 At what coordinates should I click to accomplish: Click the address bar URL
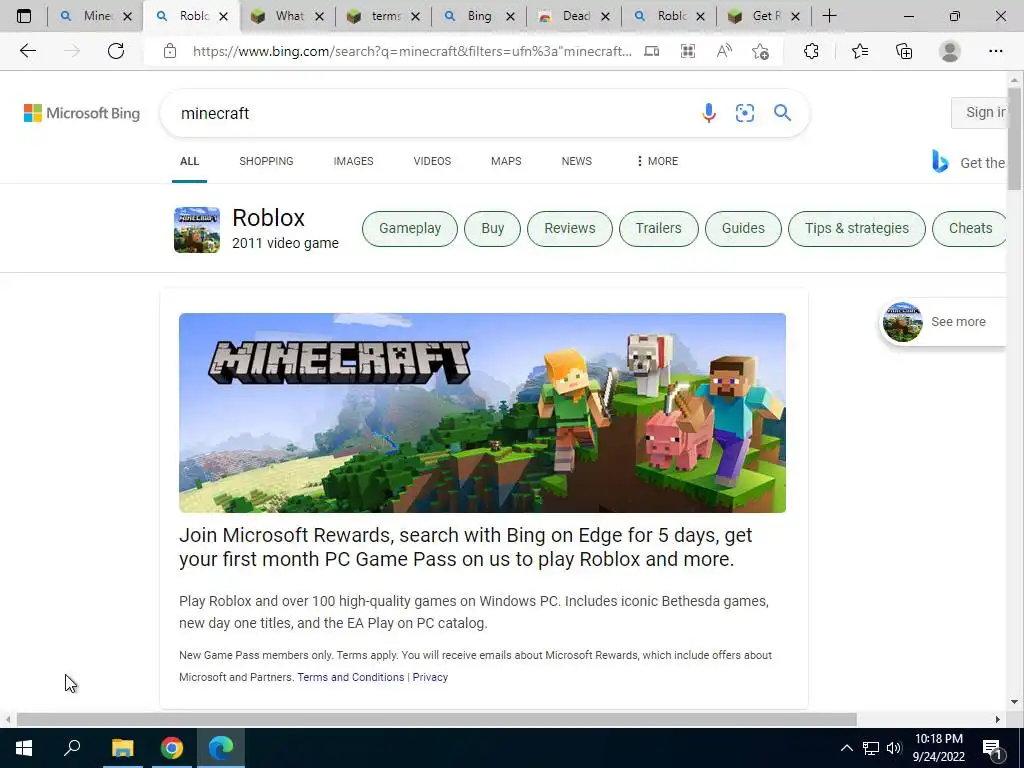(x=412, y=51)
